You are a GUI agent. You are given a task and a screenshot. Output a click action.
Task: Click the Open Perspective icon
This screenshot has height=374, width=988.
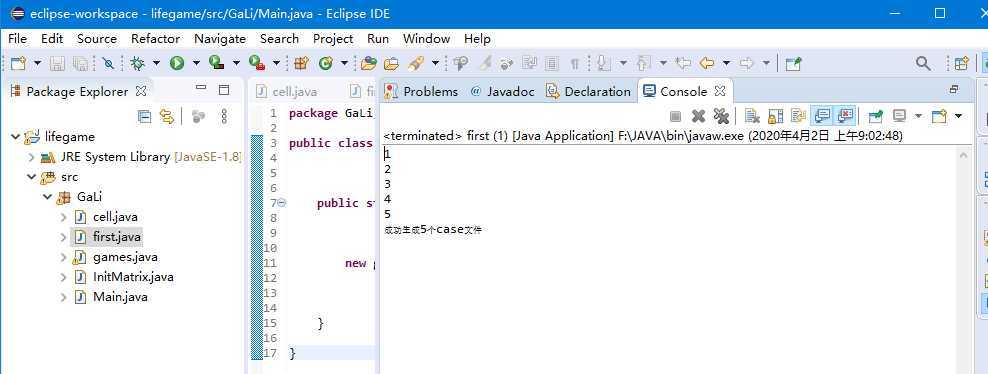point(962,63)
